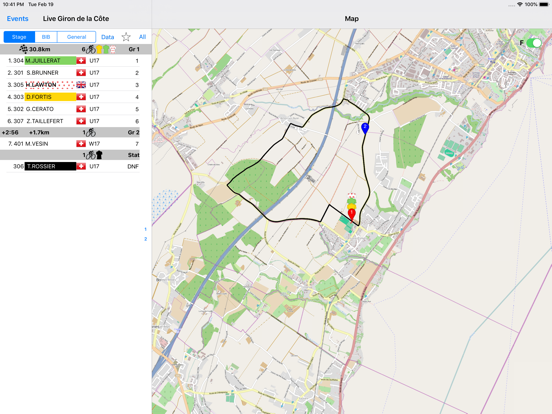Tap the Live Giron de la Côte title
Viewport: 552px width, 414px height.
[76, 19]
